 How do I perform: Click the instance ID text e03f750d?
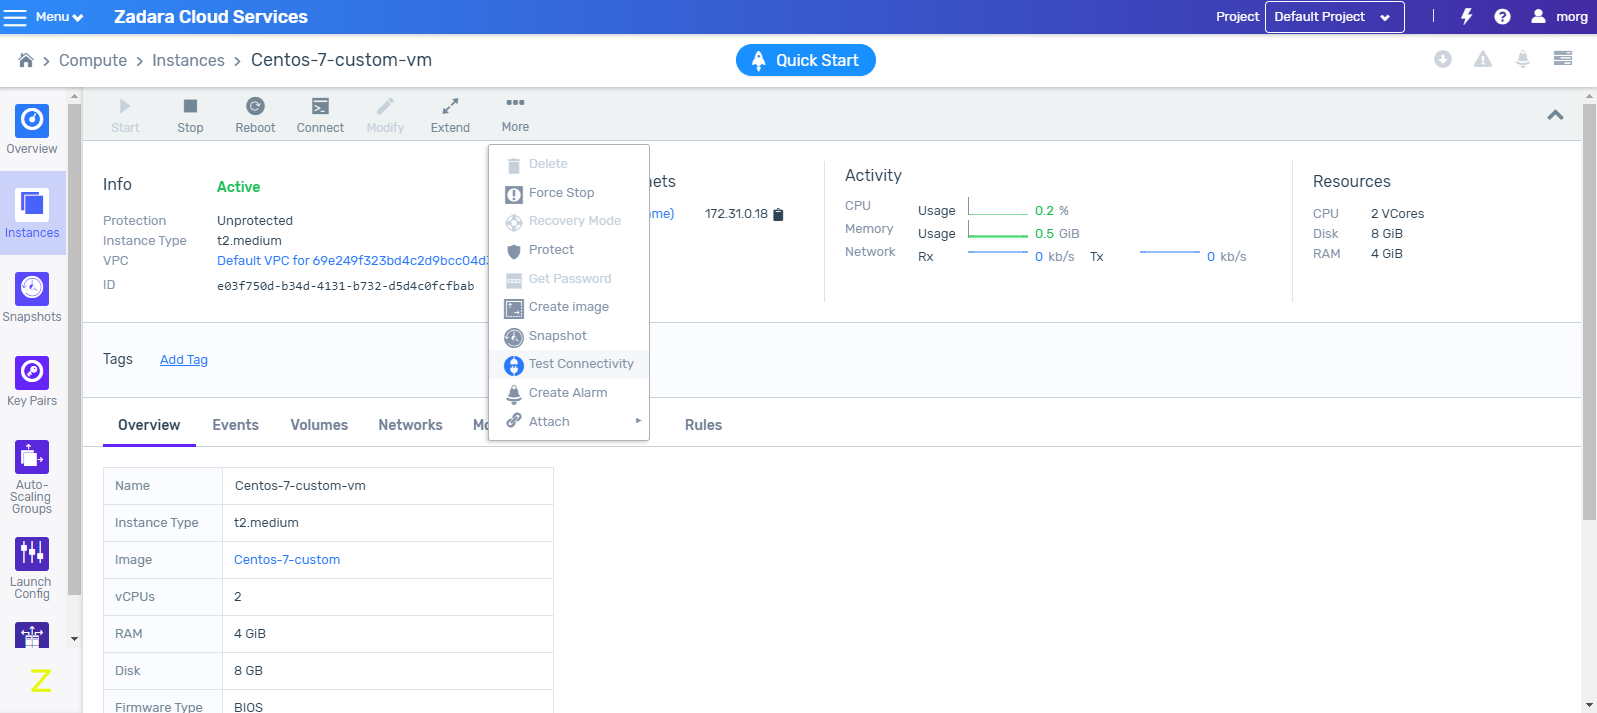345,286
